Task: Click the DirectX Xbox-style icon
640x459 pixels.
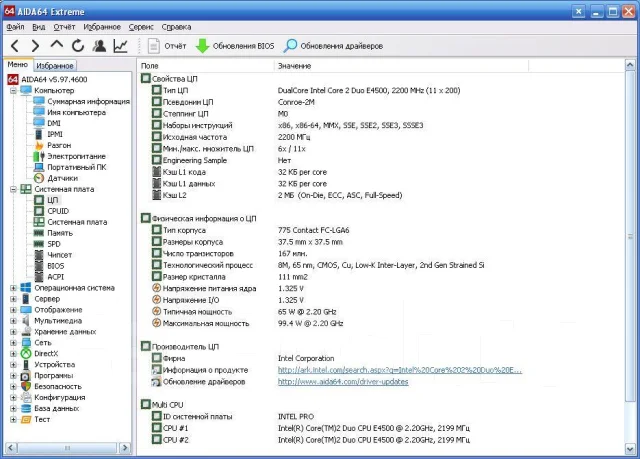Action: pos(26,353)
